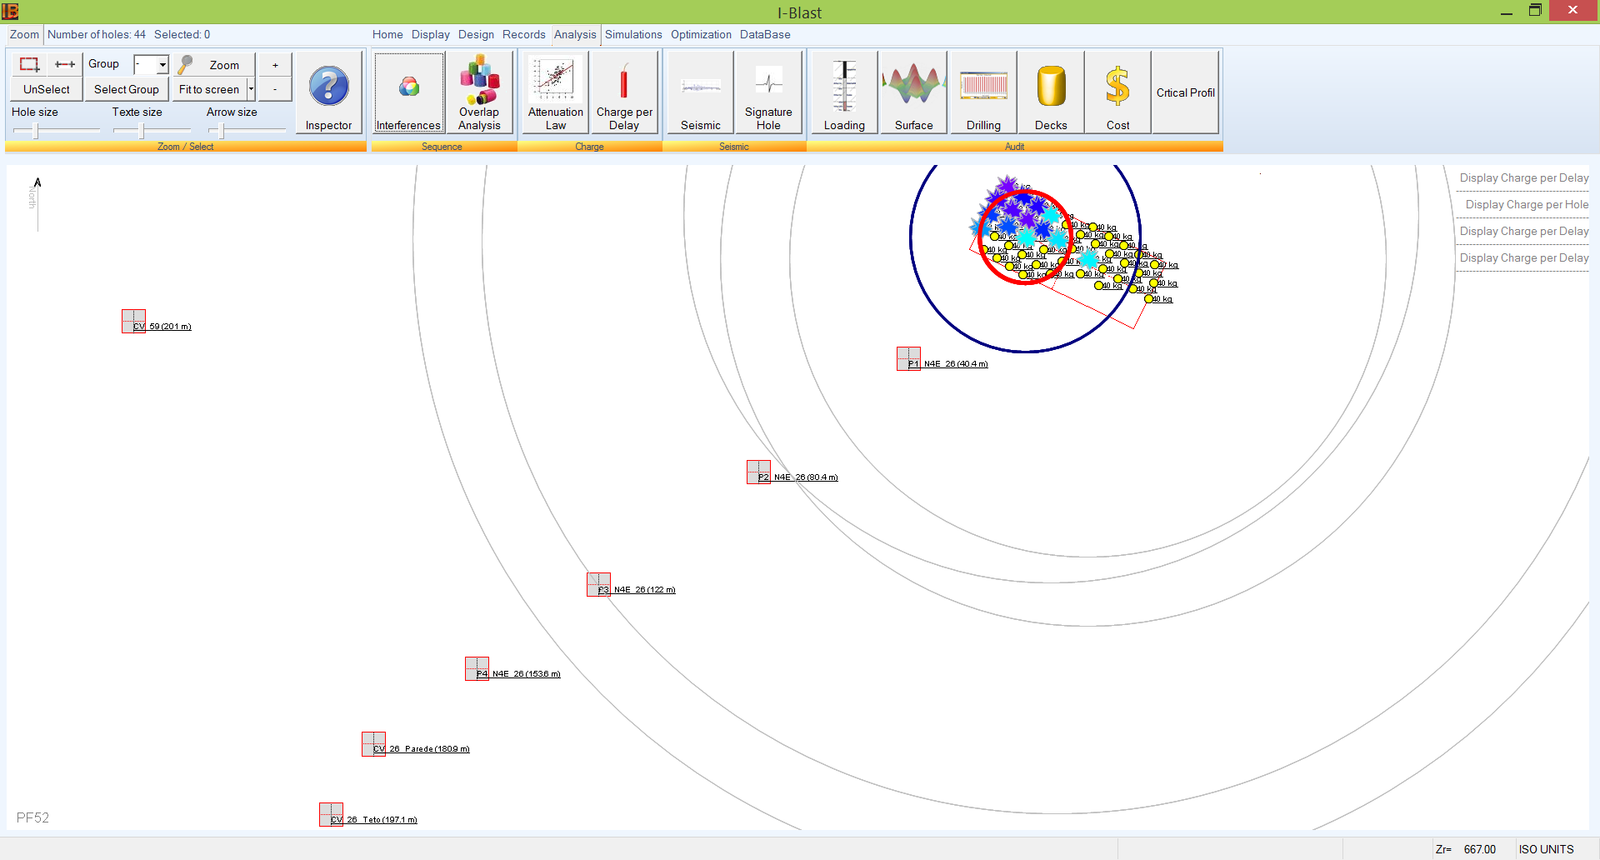The height and width of the screenshot is (860, 1600).
Task: Open the Group dropdown box
Action: pyautogui.click(x=151, y=64)
